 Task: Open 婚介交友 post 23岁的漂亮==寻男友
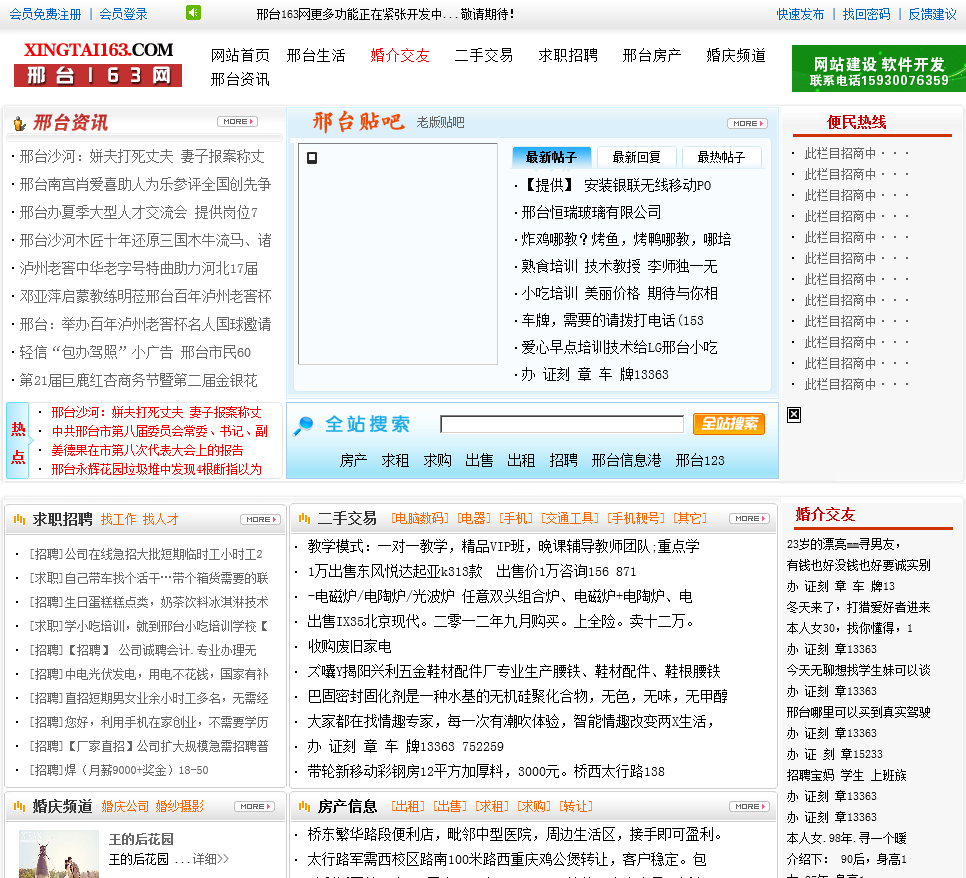pos(844,544)
